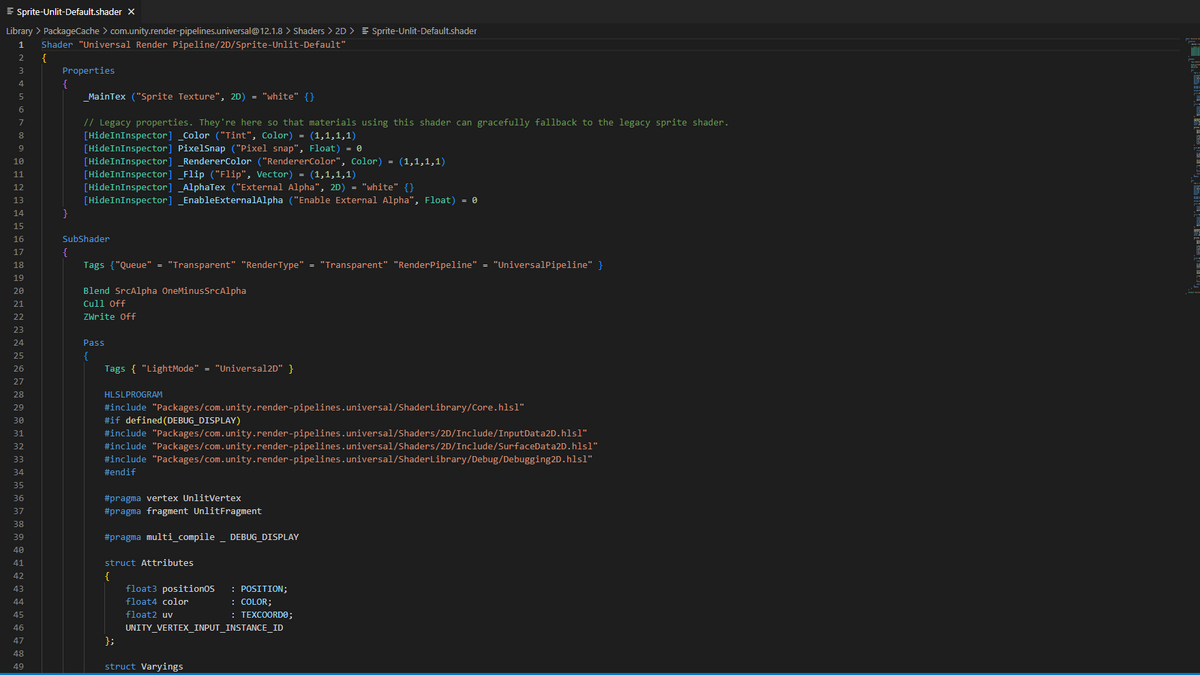This screenshot has width=1200, height=675.
Task: Click _MainTex property declaration
Action: tap(200, 97)
